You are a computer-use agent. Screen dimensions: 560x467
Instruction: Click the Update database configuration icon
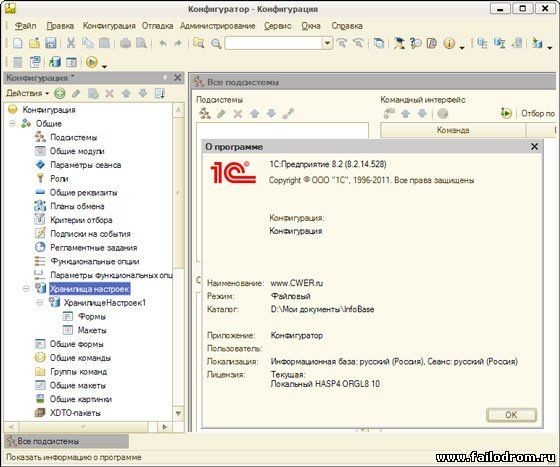(x=55, y=62)
